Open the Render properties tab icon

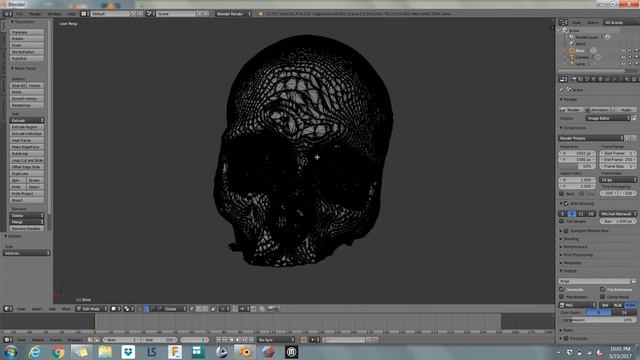[x=574, y=79]
